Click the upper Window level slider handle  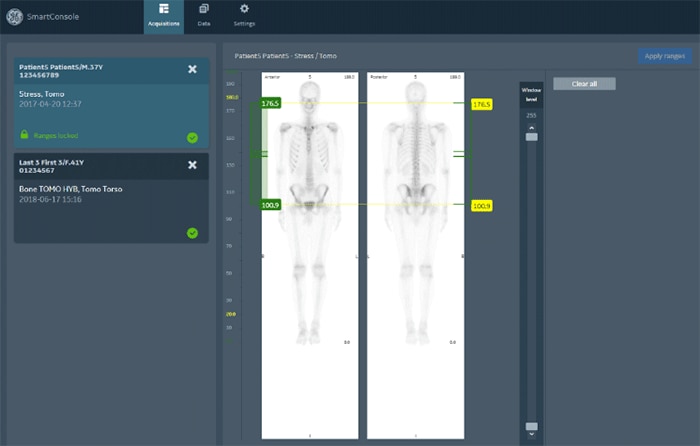point(531,135)
